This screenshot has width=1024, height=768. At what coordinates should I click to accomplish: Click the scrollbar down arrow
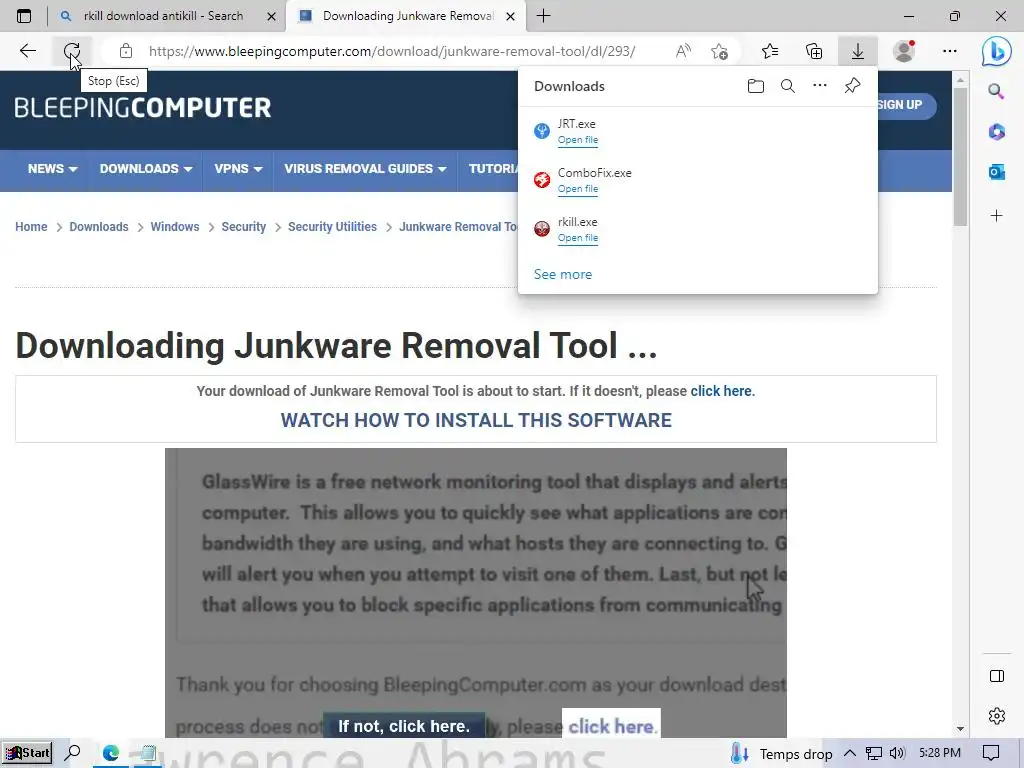point(960,729)
